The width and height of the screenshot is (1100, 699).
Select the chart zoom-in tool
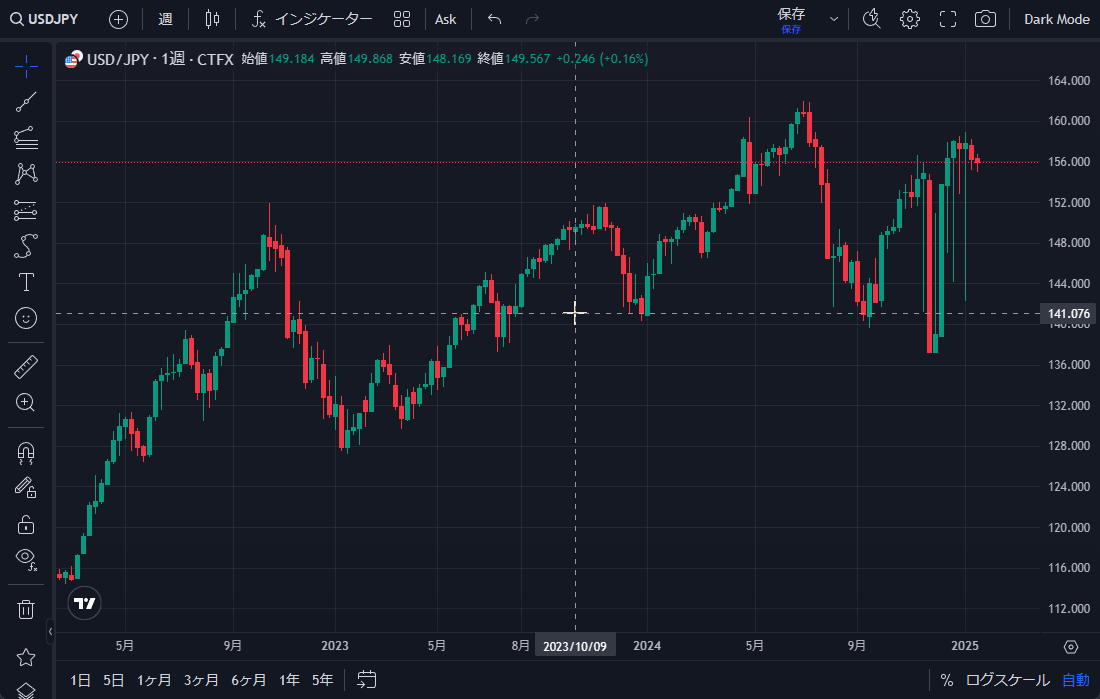click(26, 403)
